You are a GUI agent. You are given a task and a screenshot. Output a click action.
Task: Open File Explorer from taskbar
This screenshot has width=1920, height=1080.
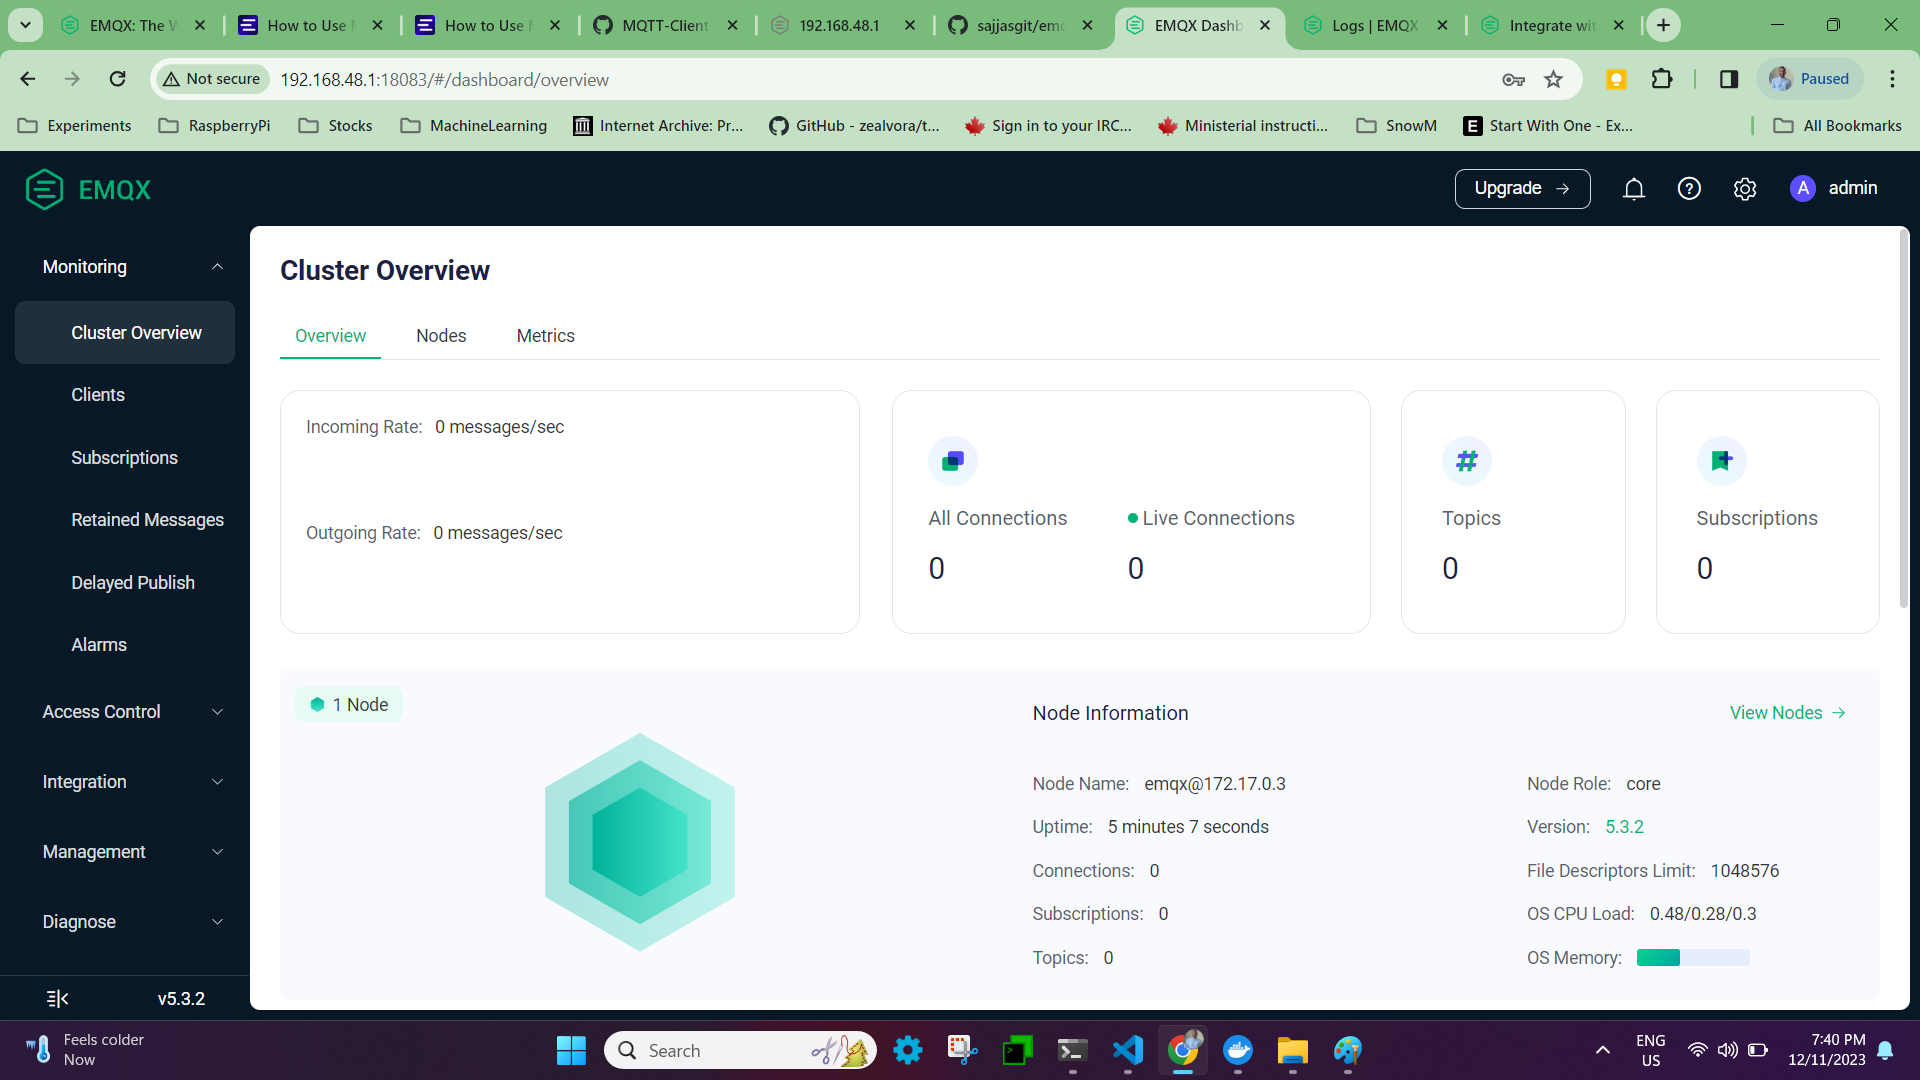1293,1050
